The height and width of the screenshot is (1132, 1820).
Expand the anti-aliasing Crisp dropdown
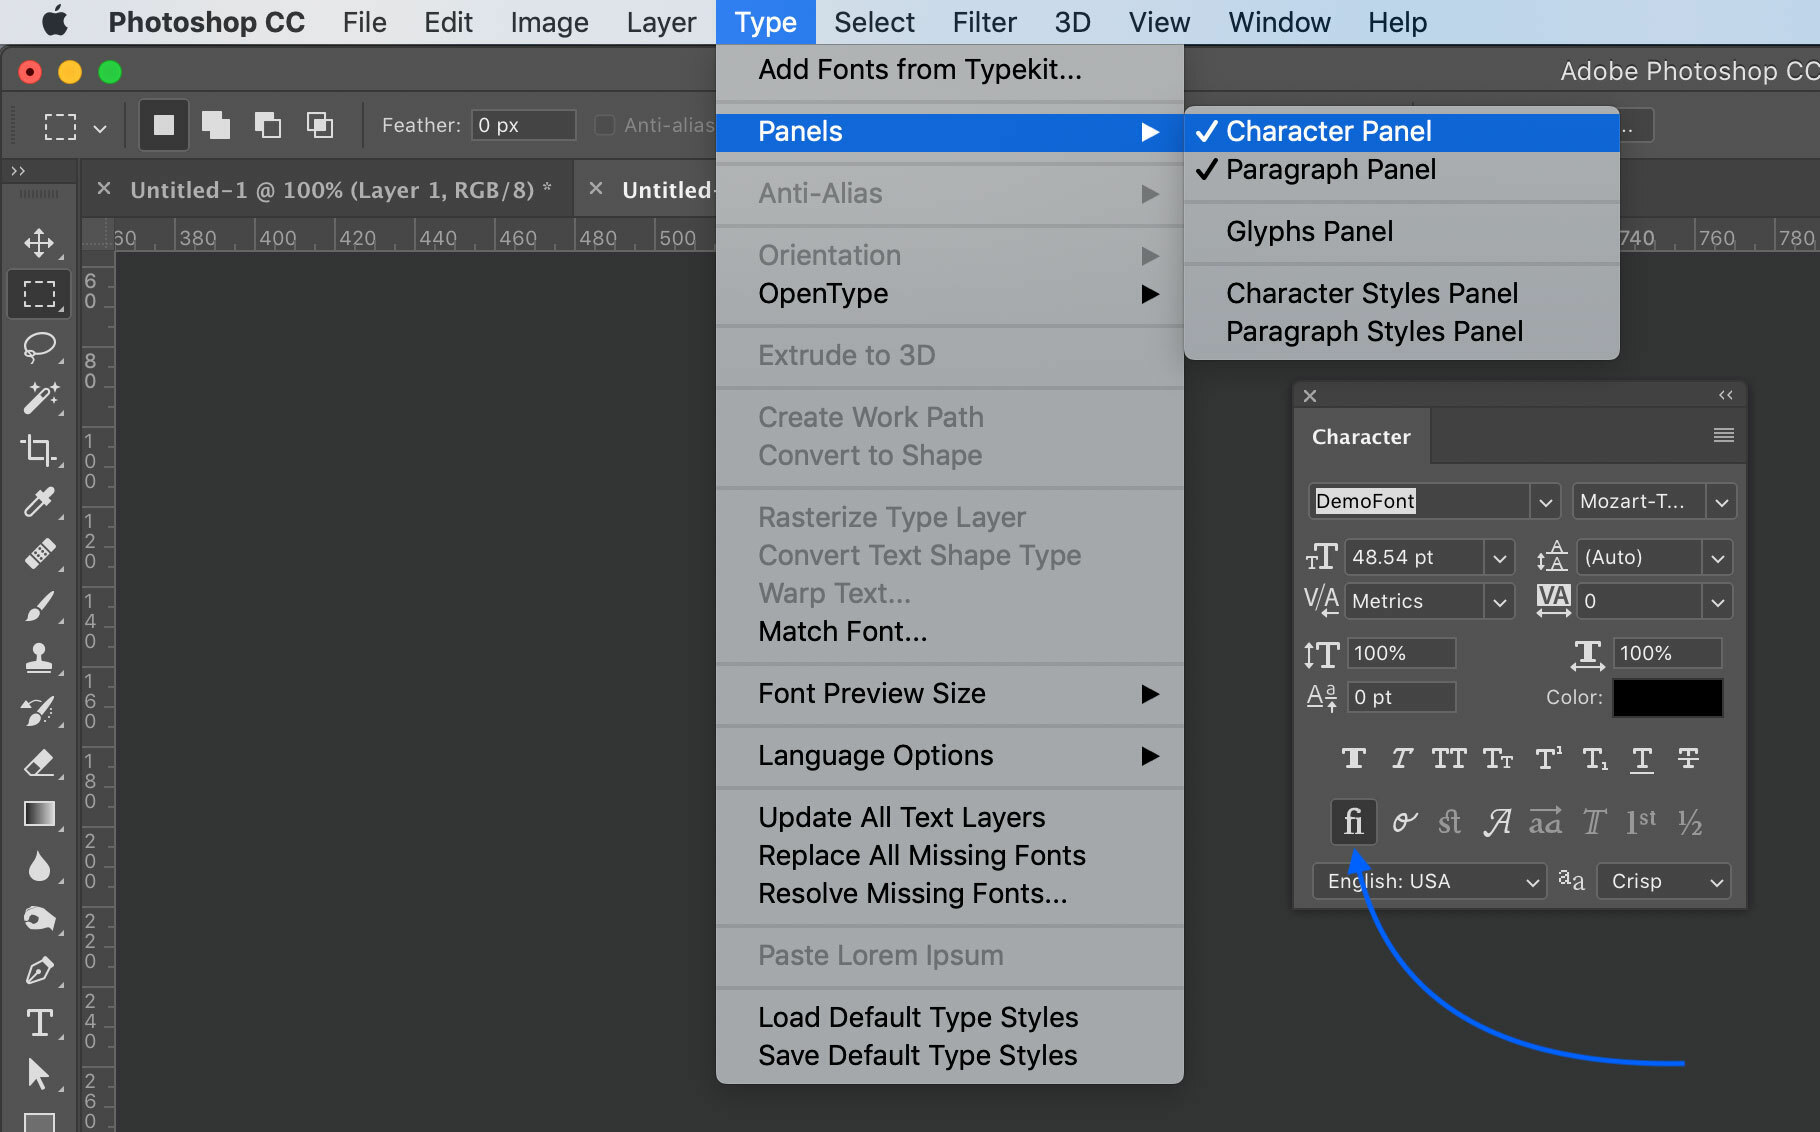pos(1663,881)
